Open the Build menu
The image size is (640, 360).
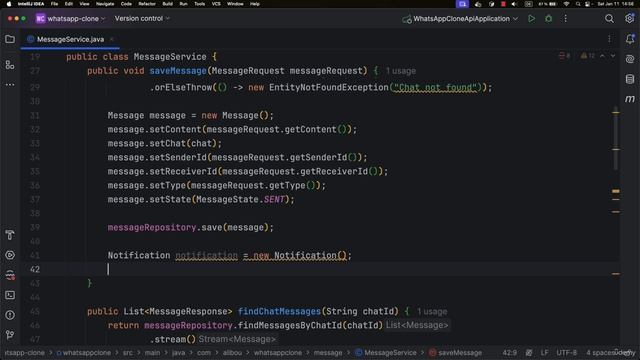[167, 4]
